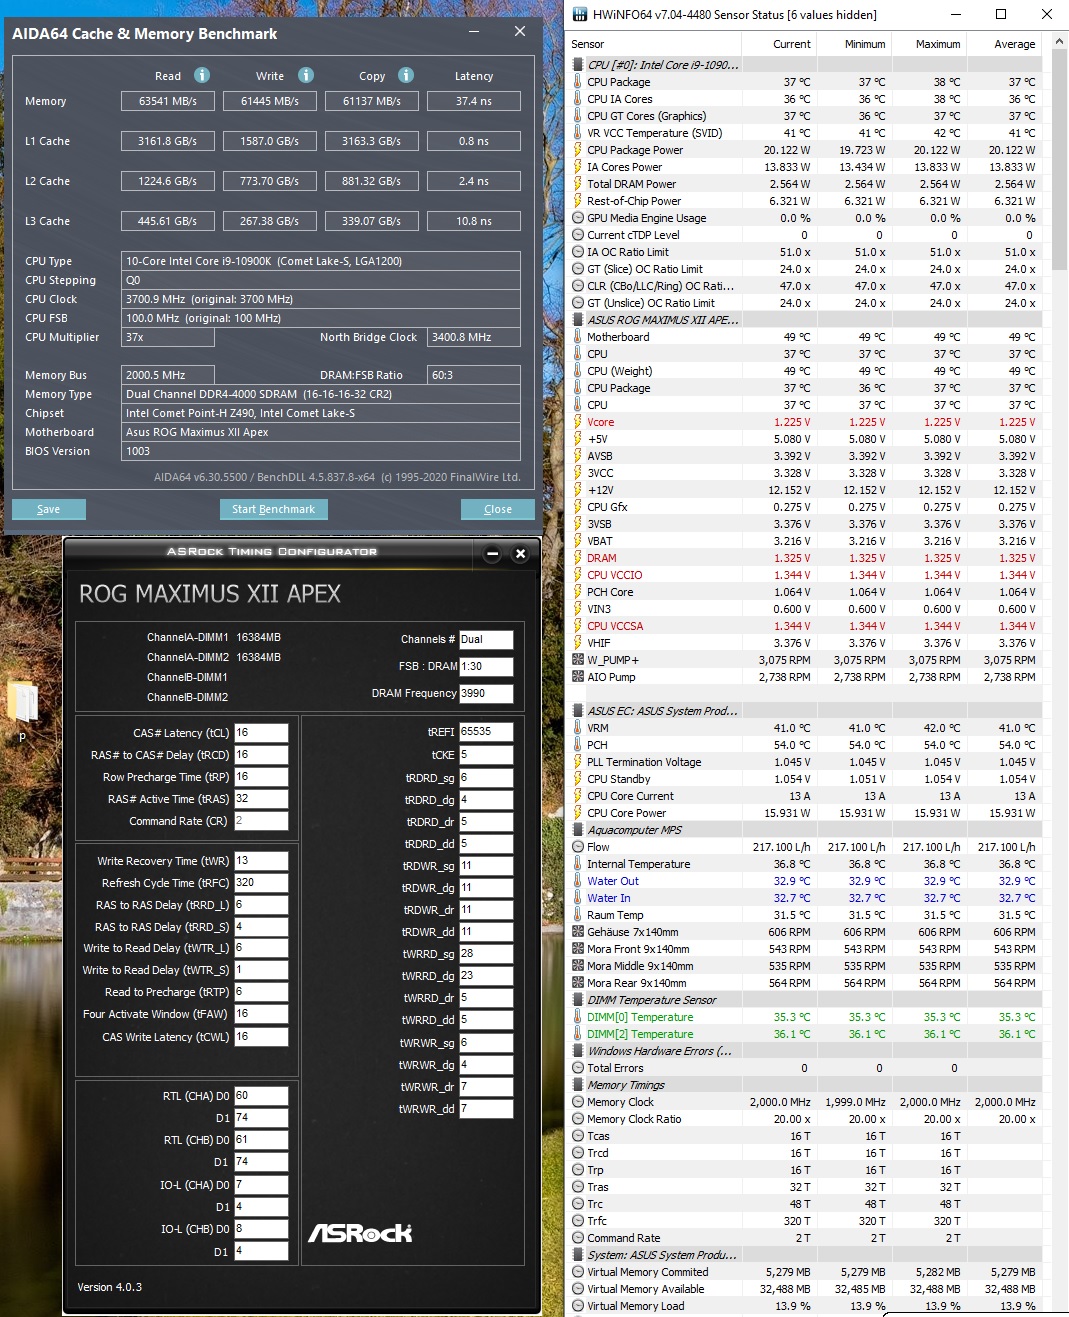Click the thermometer icon beside CPU IA Cores
1069x1317 pixels.
tap(578, 99)
